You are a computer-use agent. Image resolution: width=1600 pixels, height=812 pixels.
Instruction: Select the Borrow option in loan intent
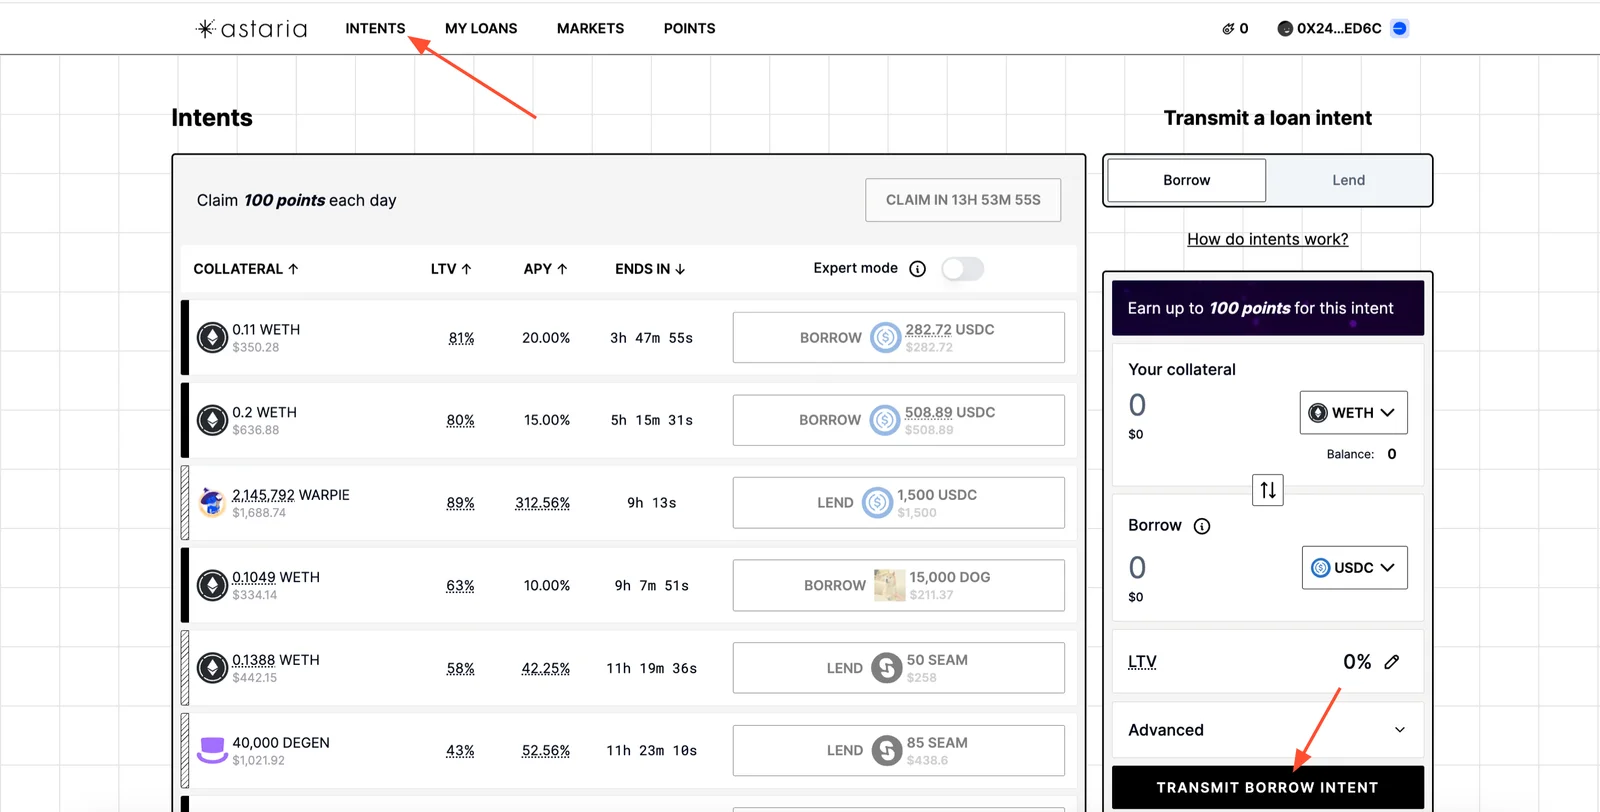click(x=1187, y=181)
